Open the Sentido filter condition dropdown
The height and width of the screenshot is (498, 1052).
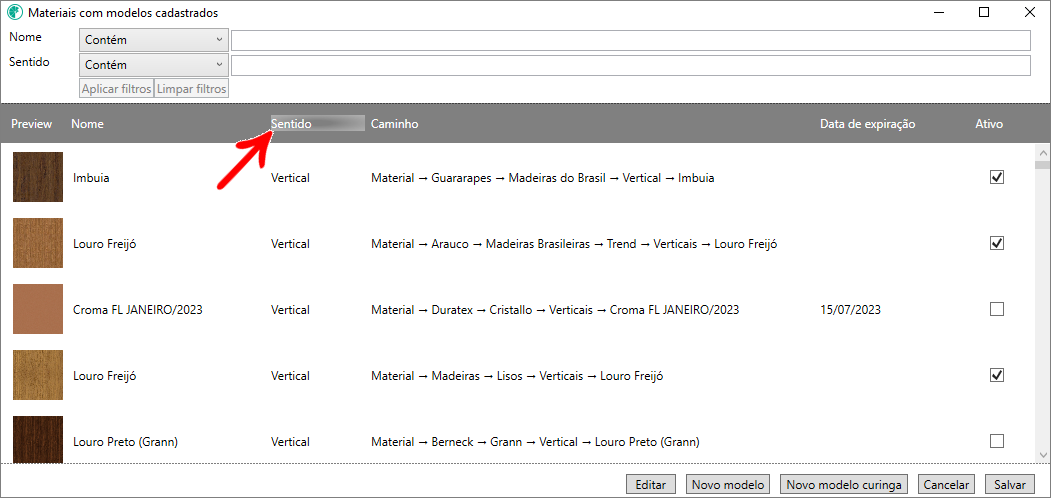pos(154,65)
